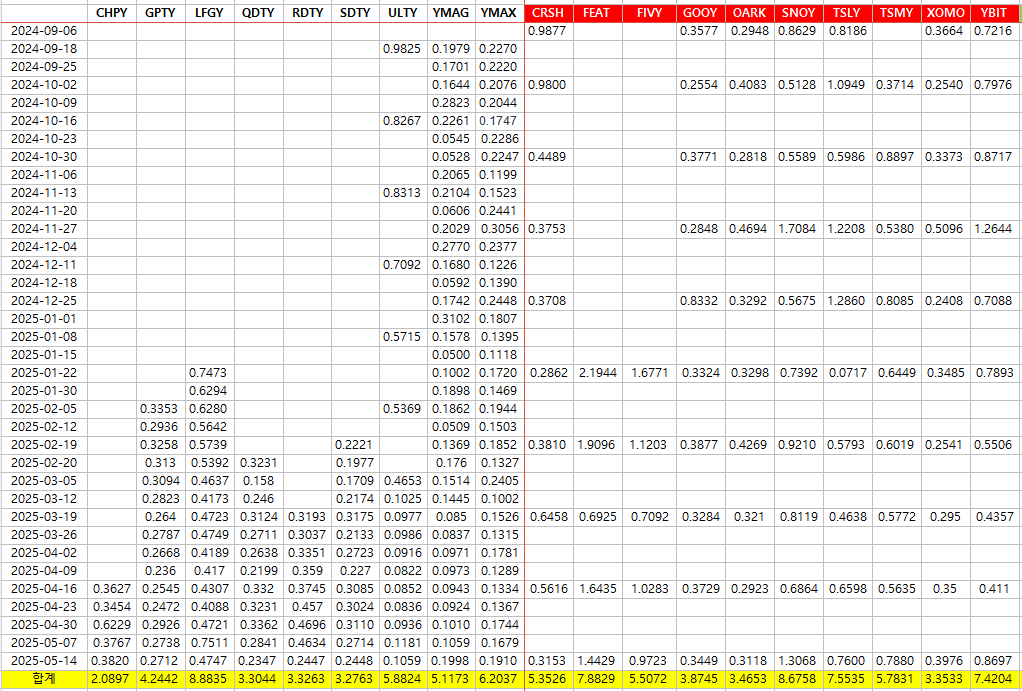Click TSMY value 0.8897

pyautogui.click(x=896, y=157)
